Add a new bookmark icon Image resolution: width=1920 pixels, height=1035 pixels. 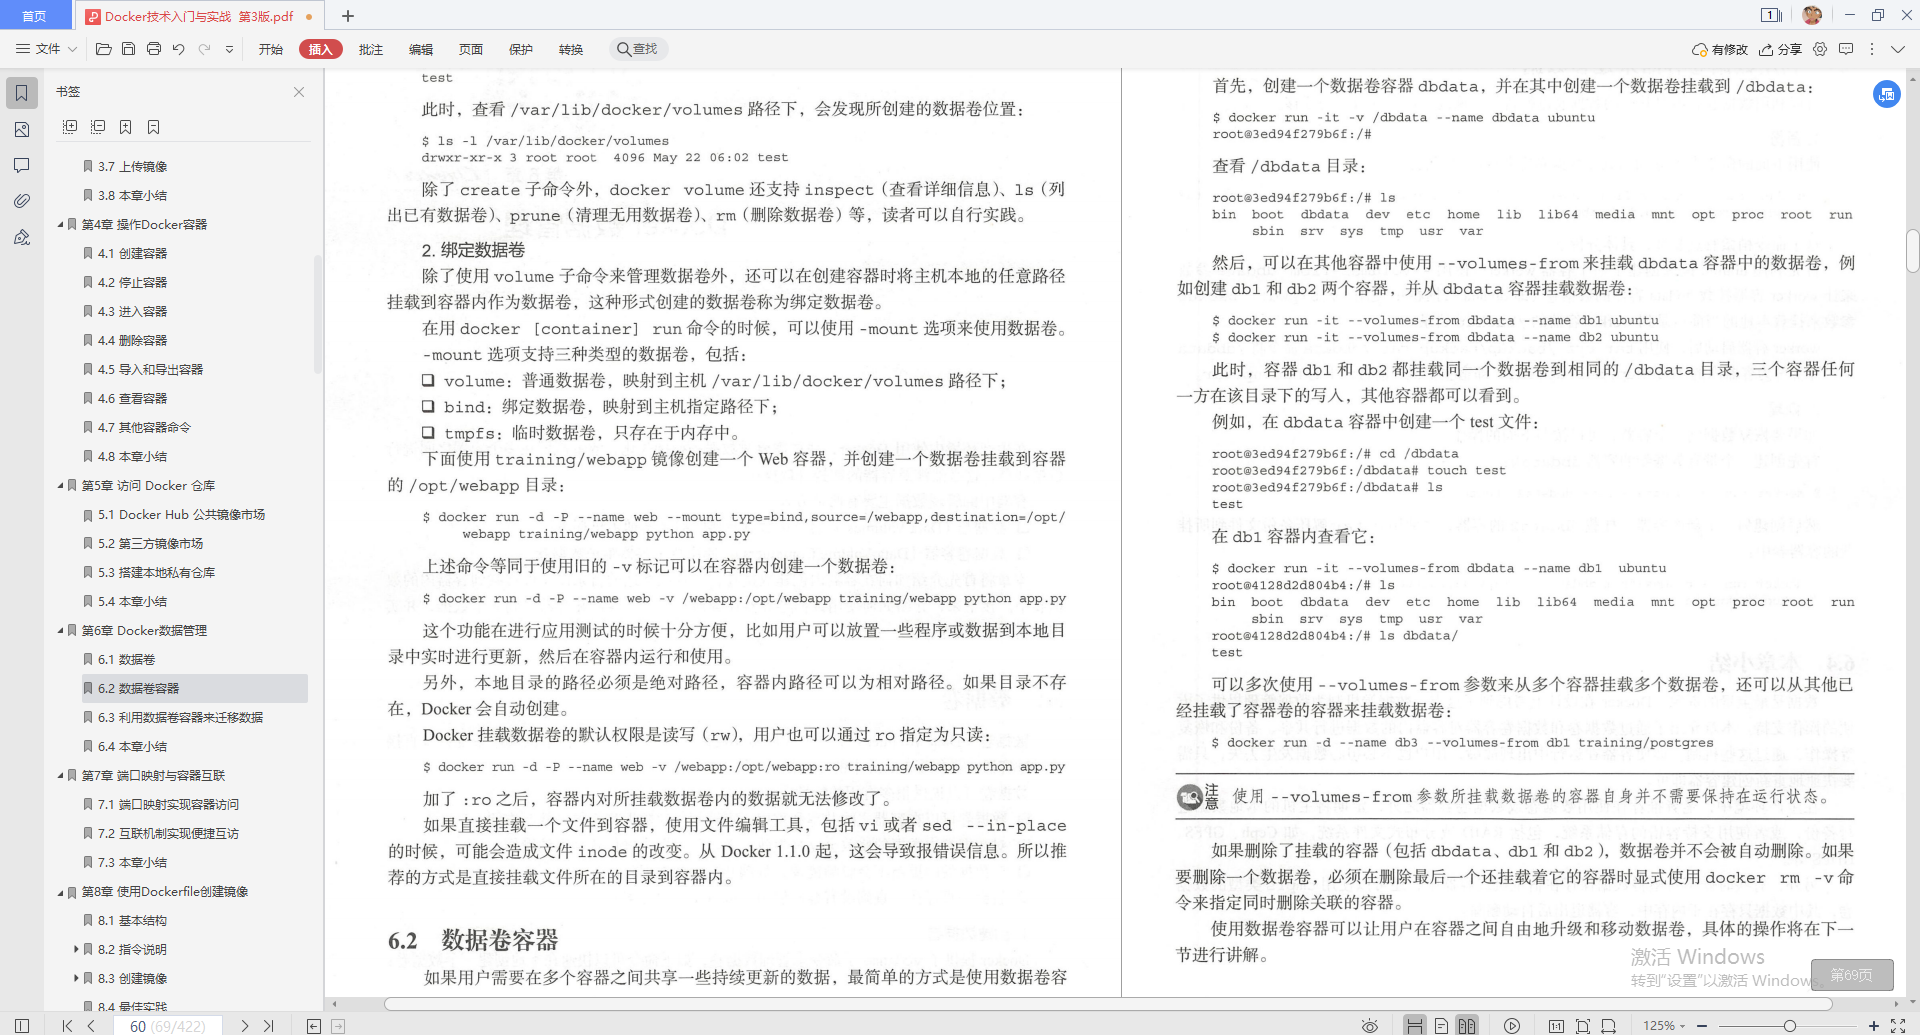[125, 127]
